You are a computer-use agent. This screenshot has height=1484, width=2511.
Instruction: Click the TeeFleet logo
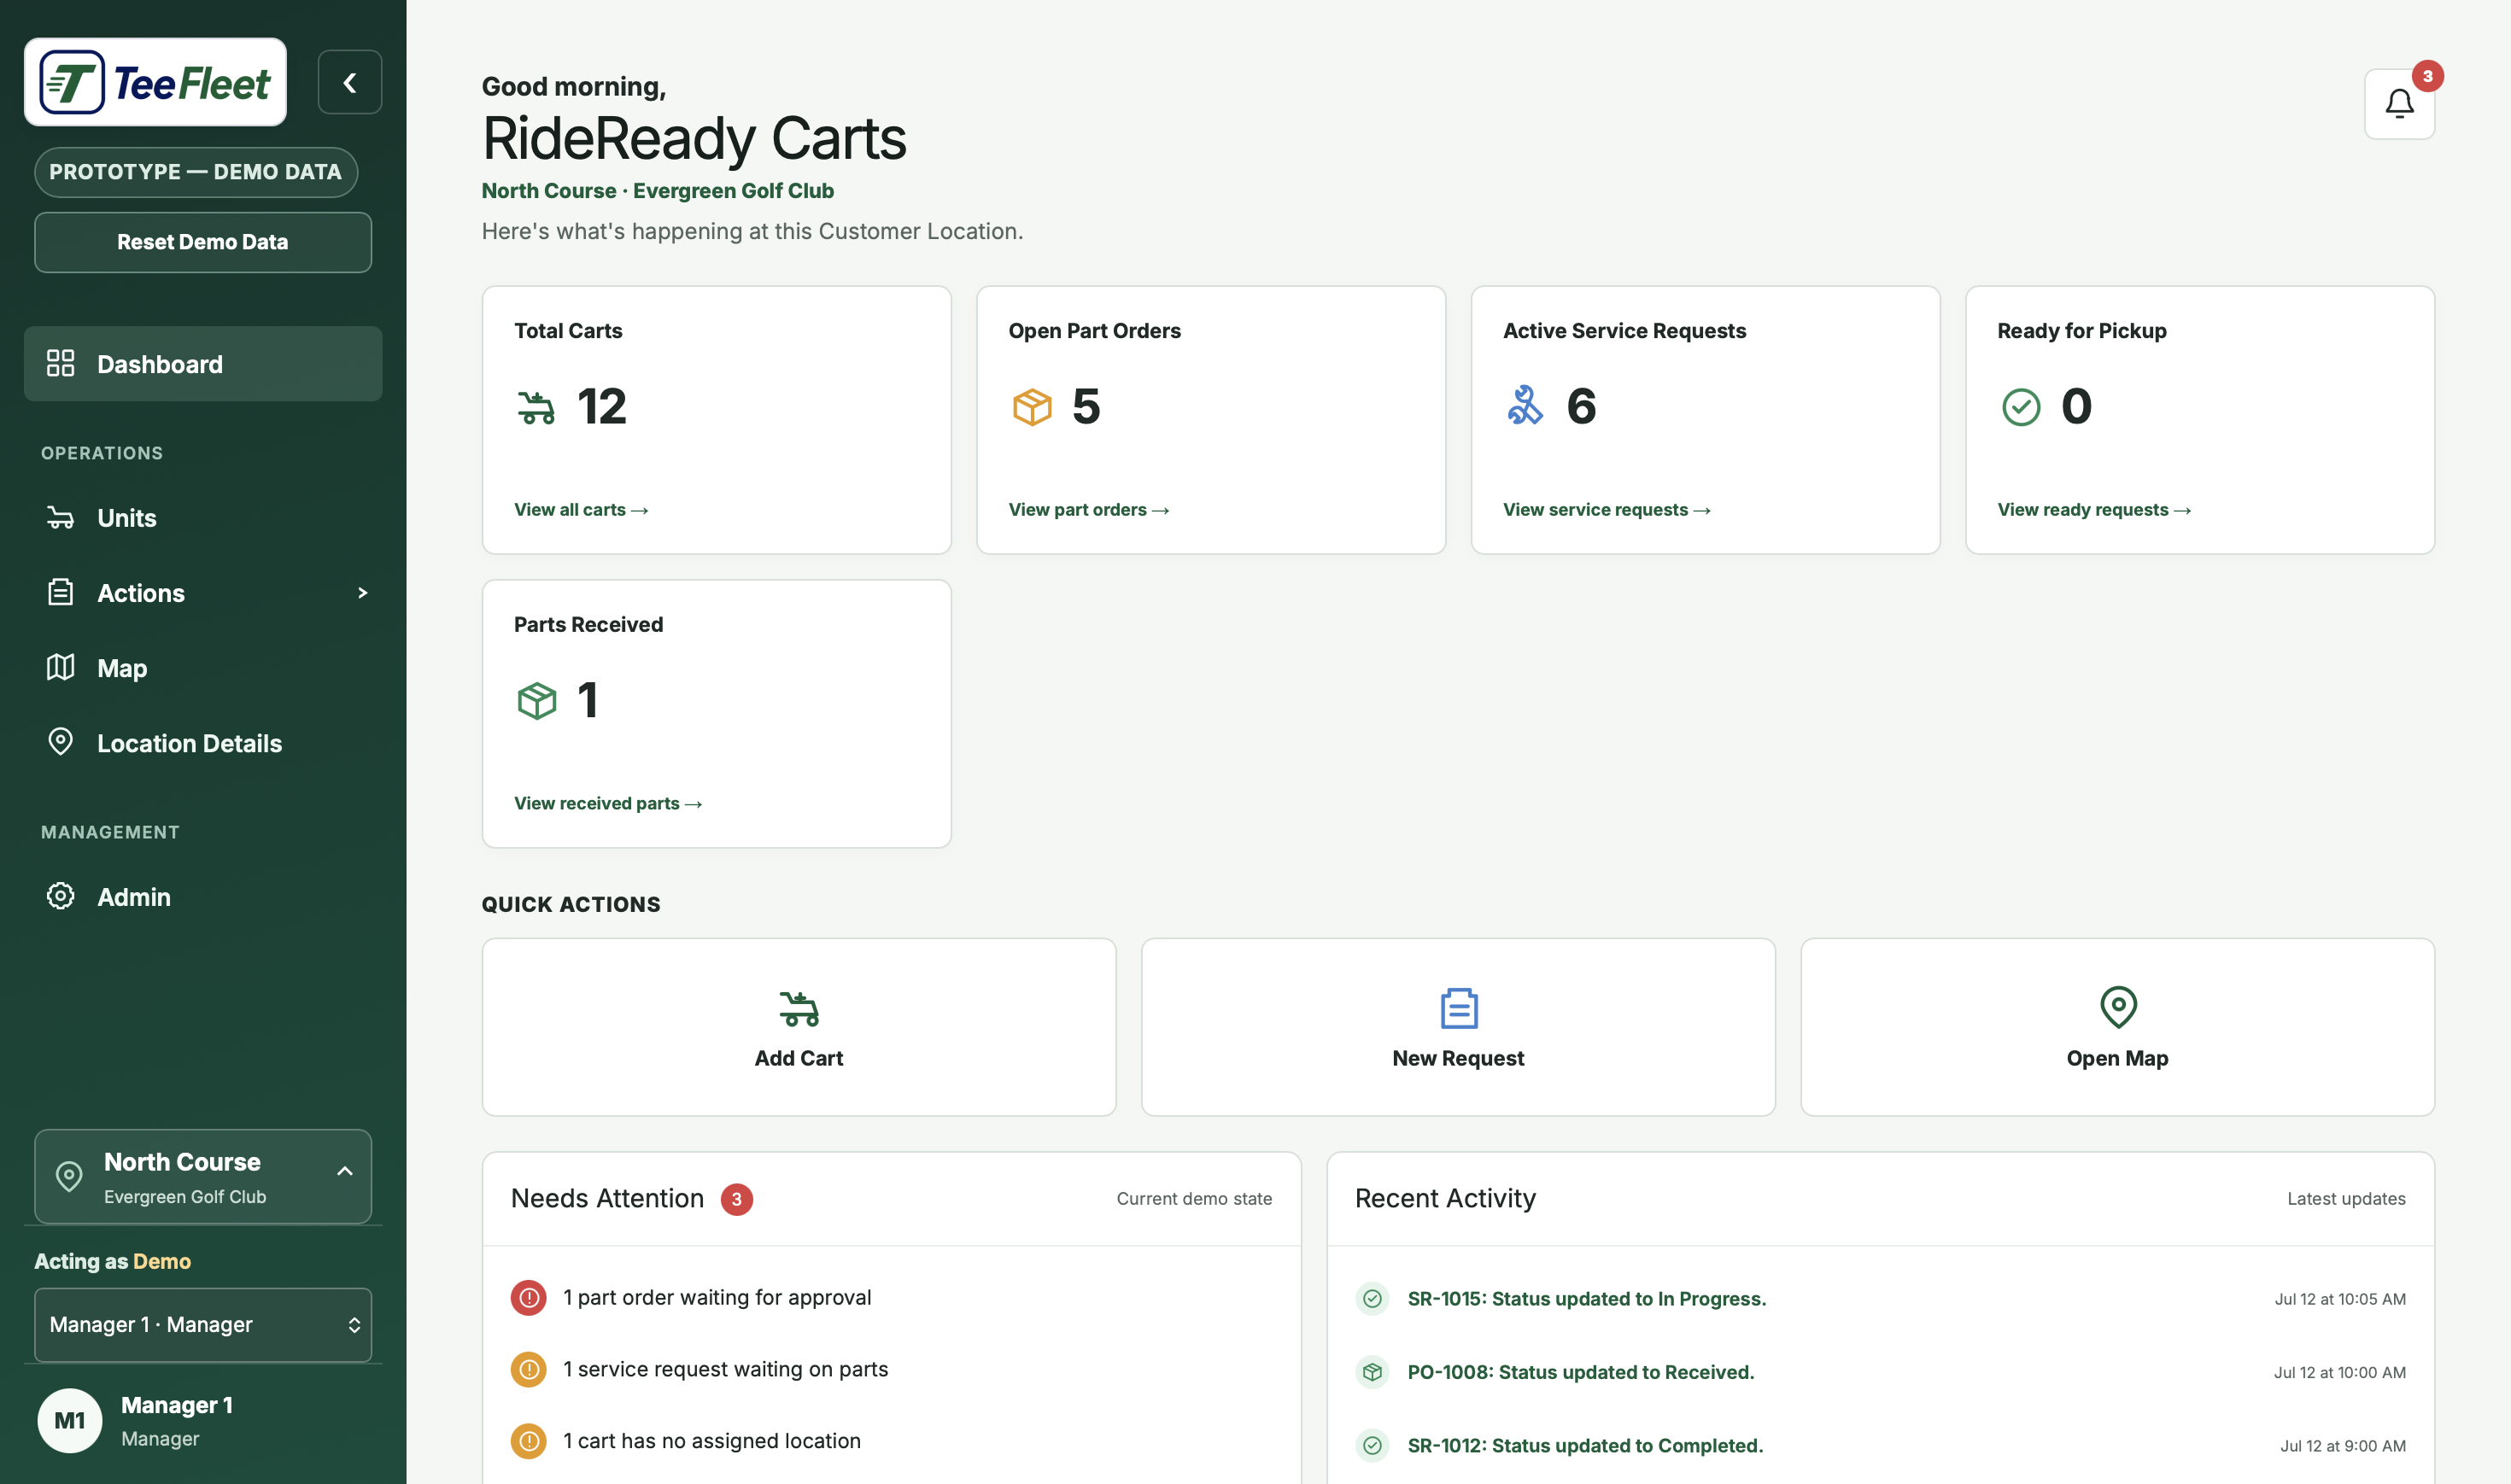(x=155, y=82)
